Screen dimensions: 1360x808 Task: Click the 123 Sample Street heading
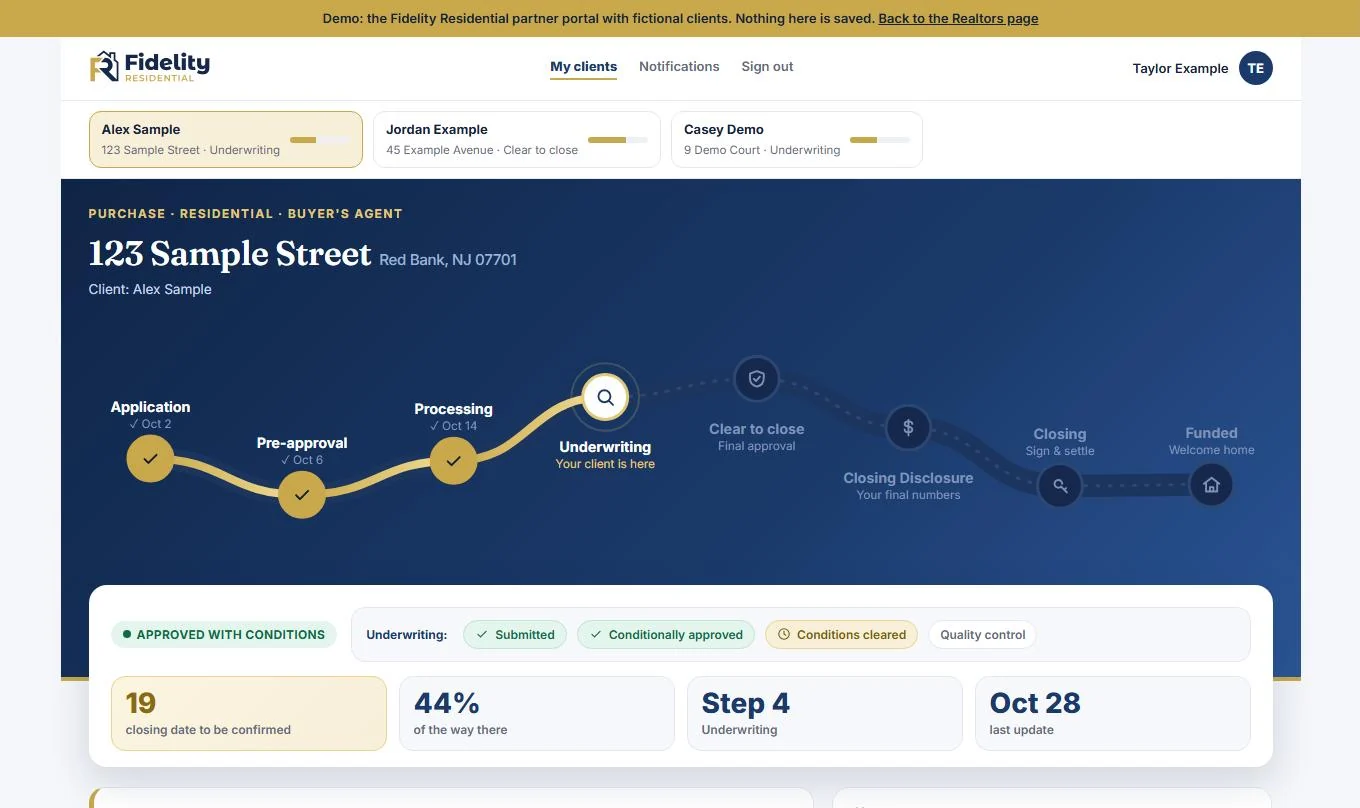[x=230, y=254]
